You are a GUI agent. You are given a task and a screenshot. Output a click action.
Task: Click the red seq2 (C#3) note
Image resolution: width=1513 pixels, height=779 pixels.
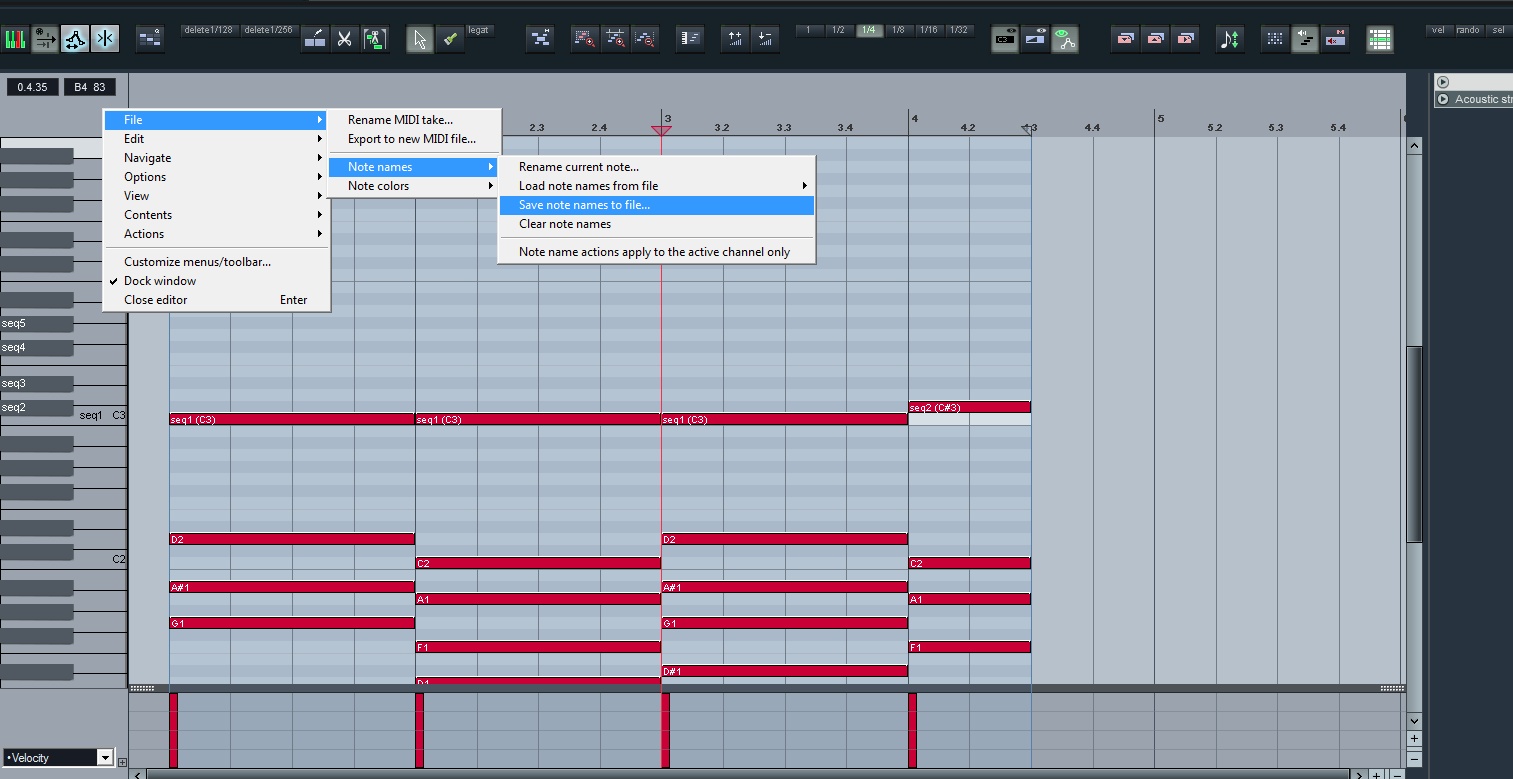pos(969,408)
